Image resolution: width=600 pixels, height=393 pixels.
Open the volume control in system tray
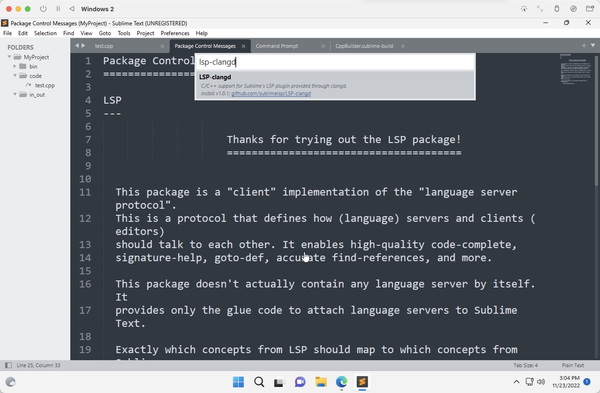541,382
